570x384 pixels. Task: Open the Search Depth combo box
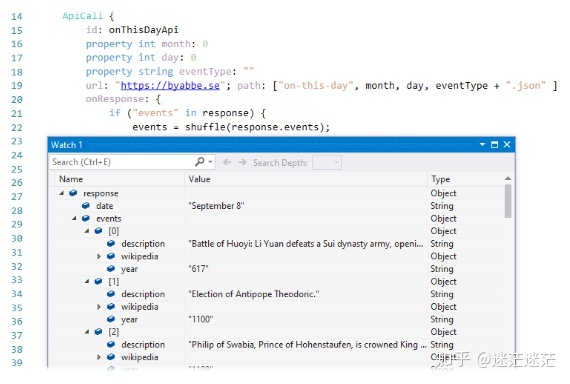coord(327,163)
